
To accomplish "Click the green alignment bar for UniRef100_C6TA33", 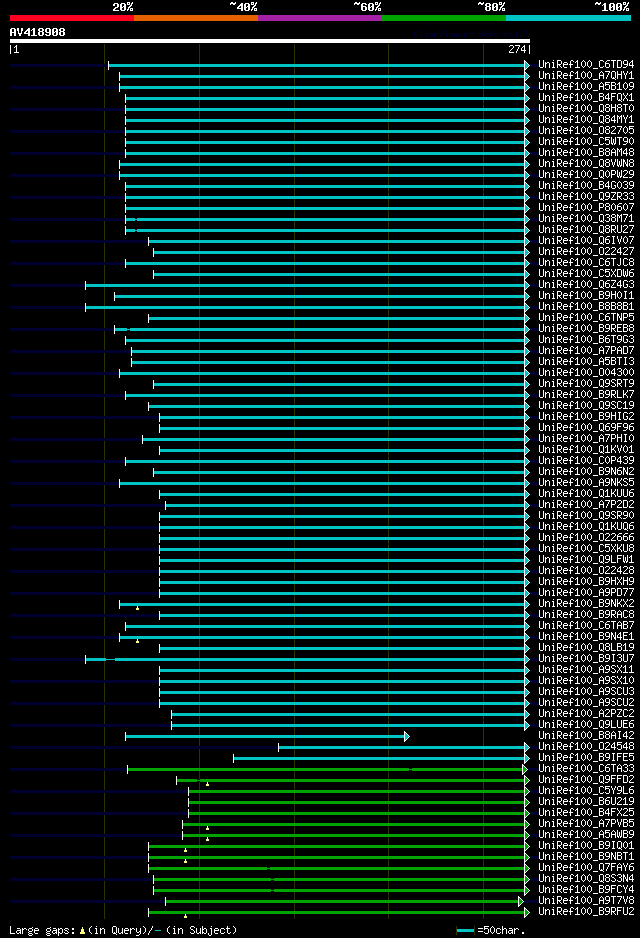I will [325, 769].
